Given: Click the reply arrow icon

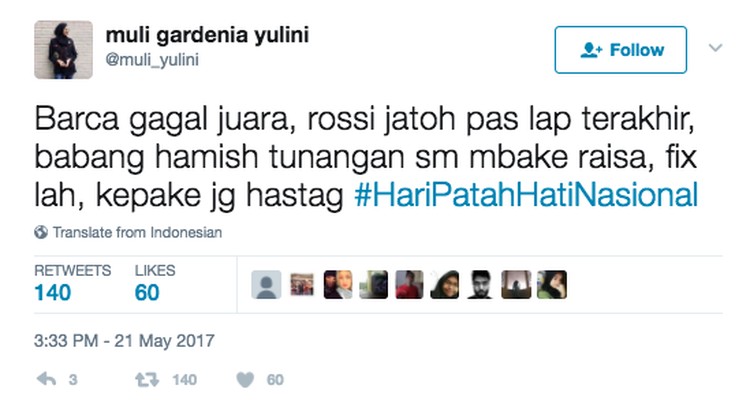Looking at the screenshot, I should click(x=46, y=379).
